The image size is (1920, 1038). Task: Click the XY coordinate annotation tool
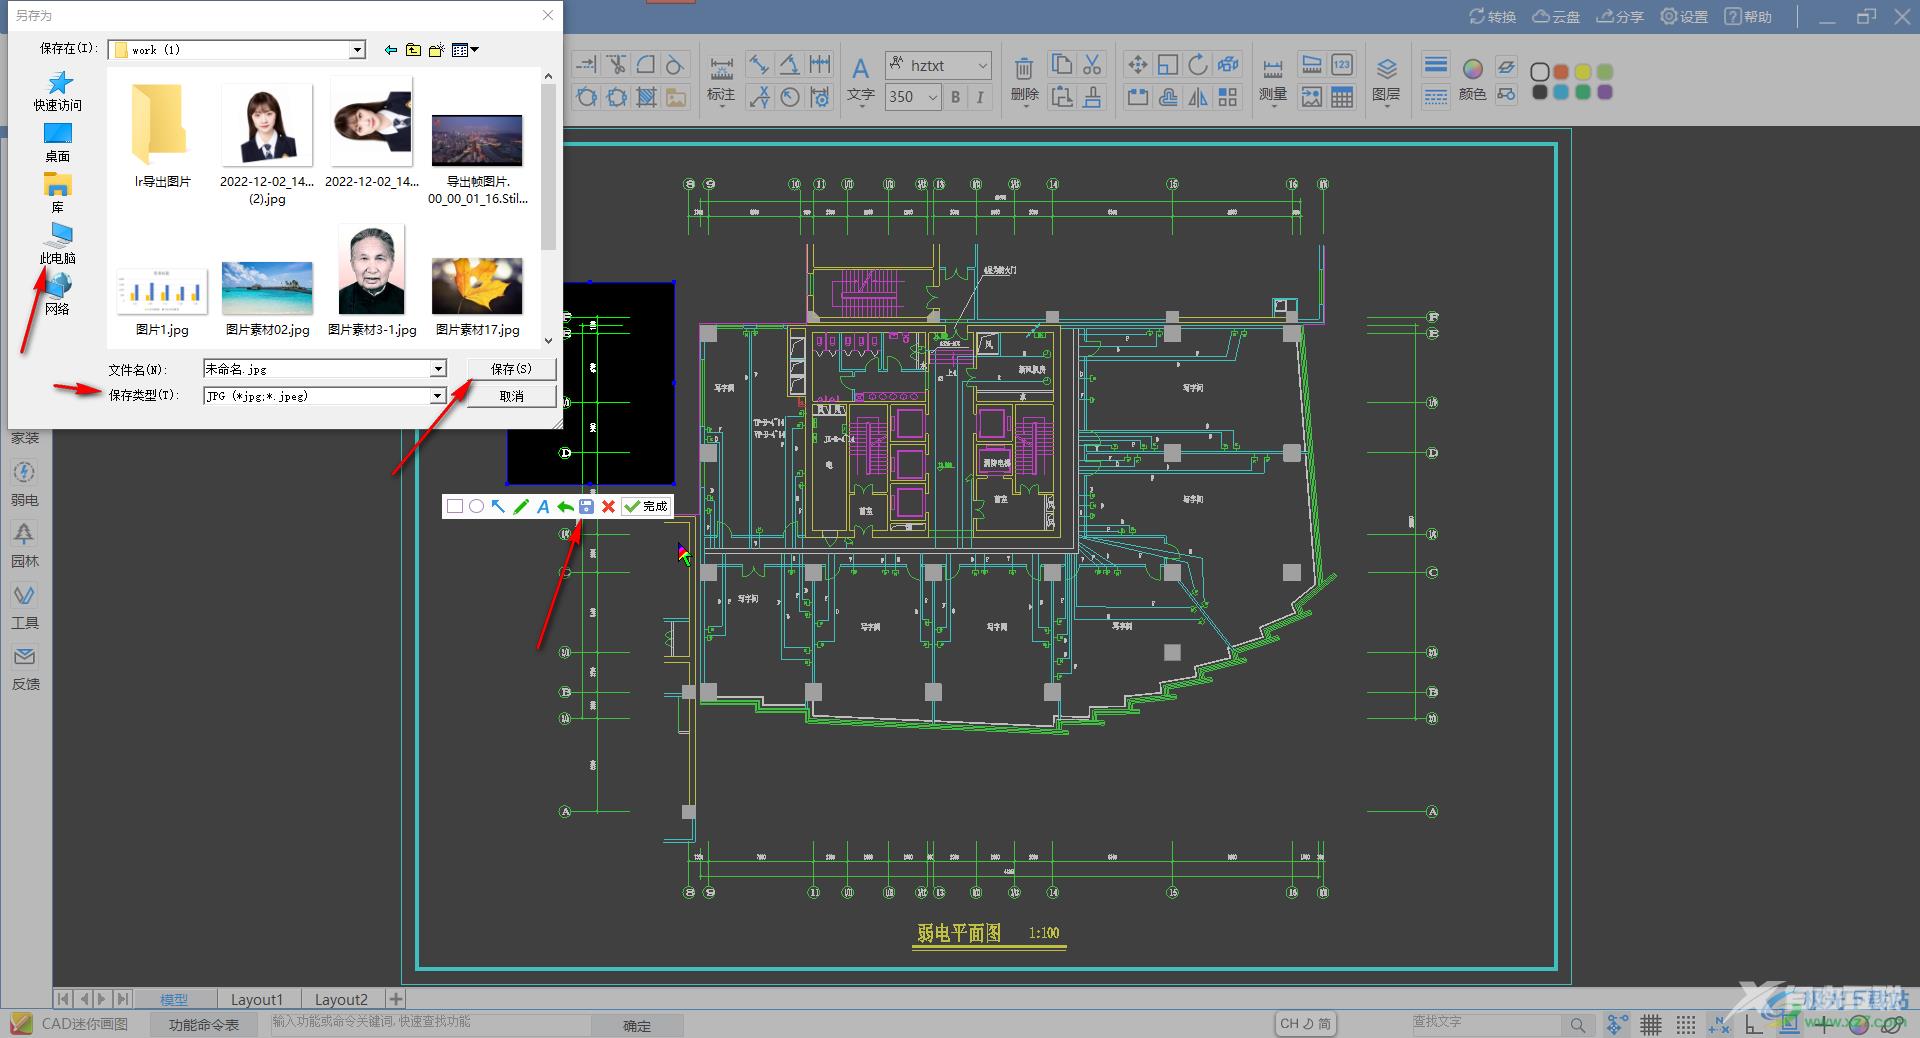[760, 97]
